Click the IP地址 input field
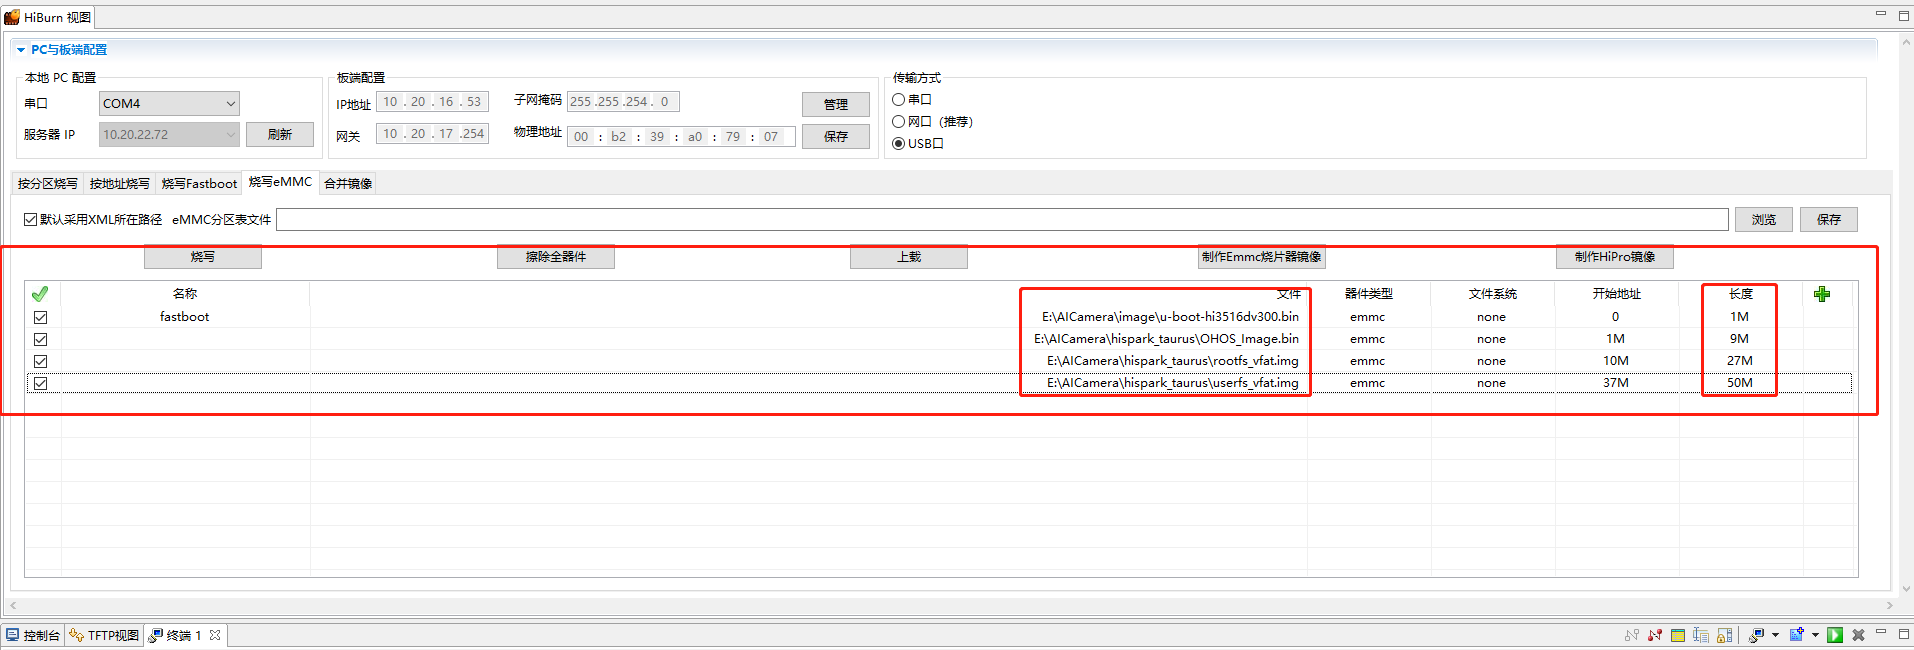1914x650 pixels. (433, 102)
